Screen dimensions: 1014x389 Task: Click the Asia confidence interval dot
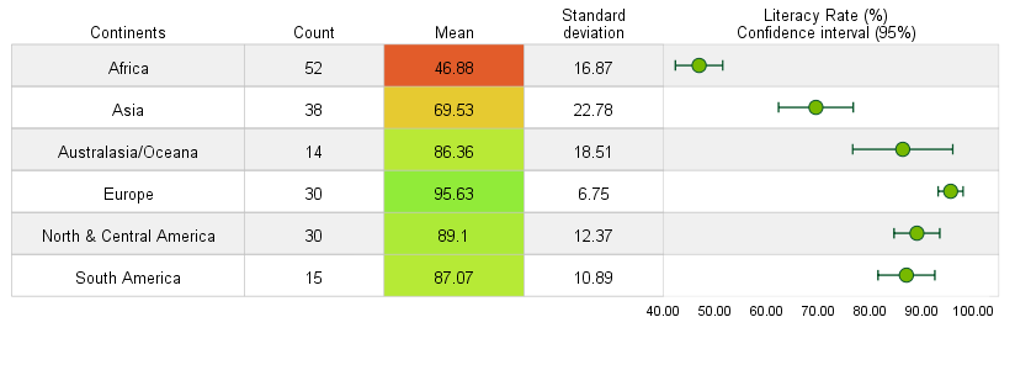pos(815,107)
